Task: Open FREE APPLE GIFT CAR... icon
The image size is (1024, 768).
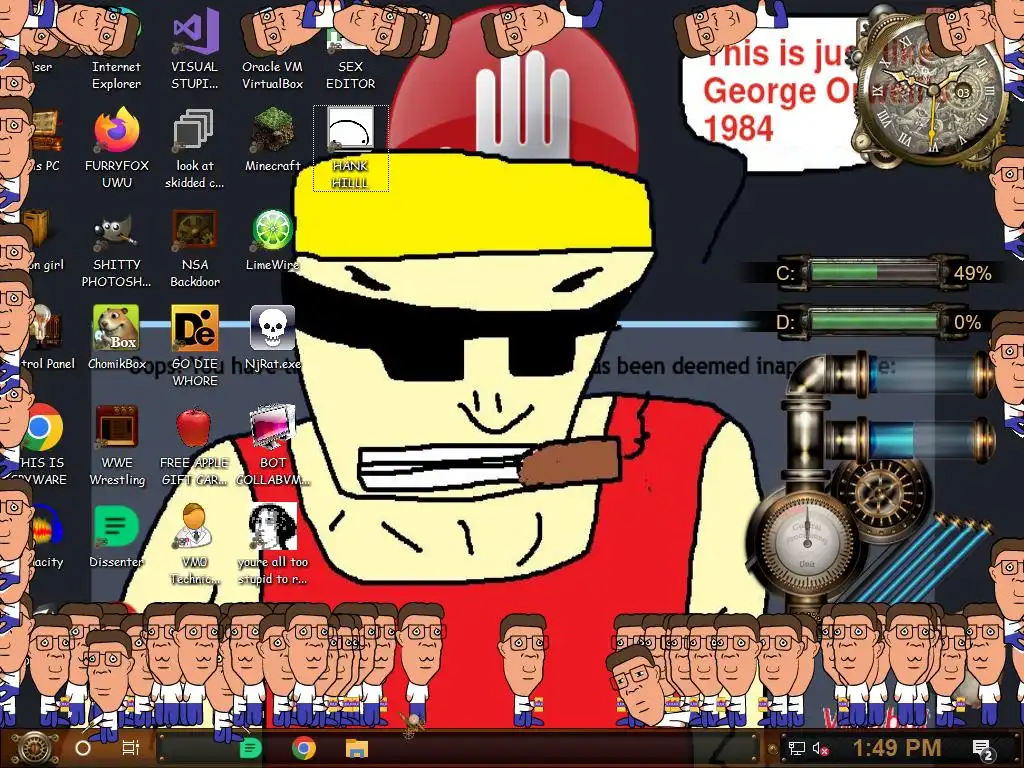Action: tap(194, 447)
